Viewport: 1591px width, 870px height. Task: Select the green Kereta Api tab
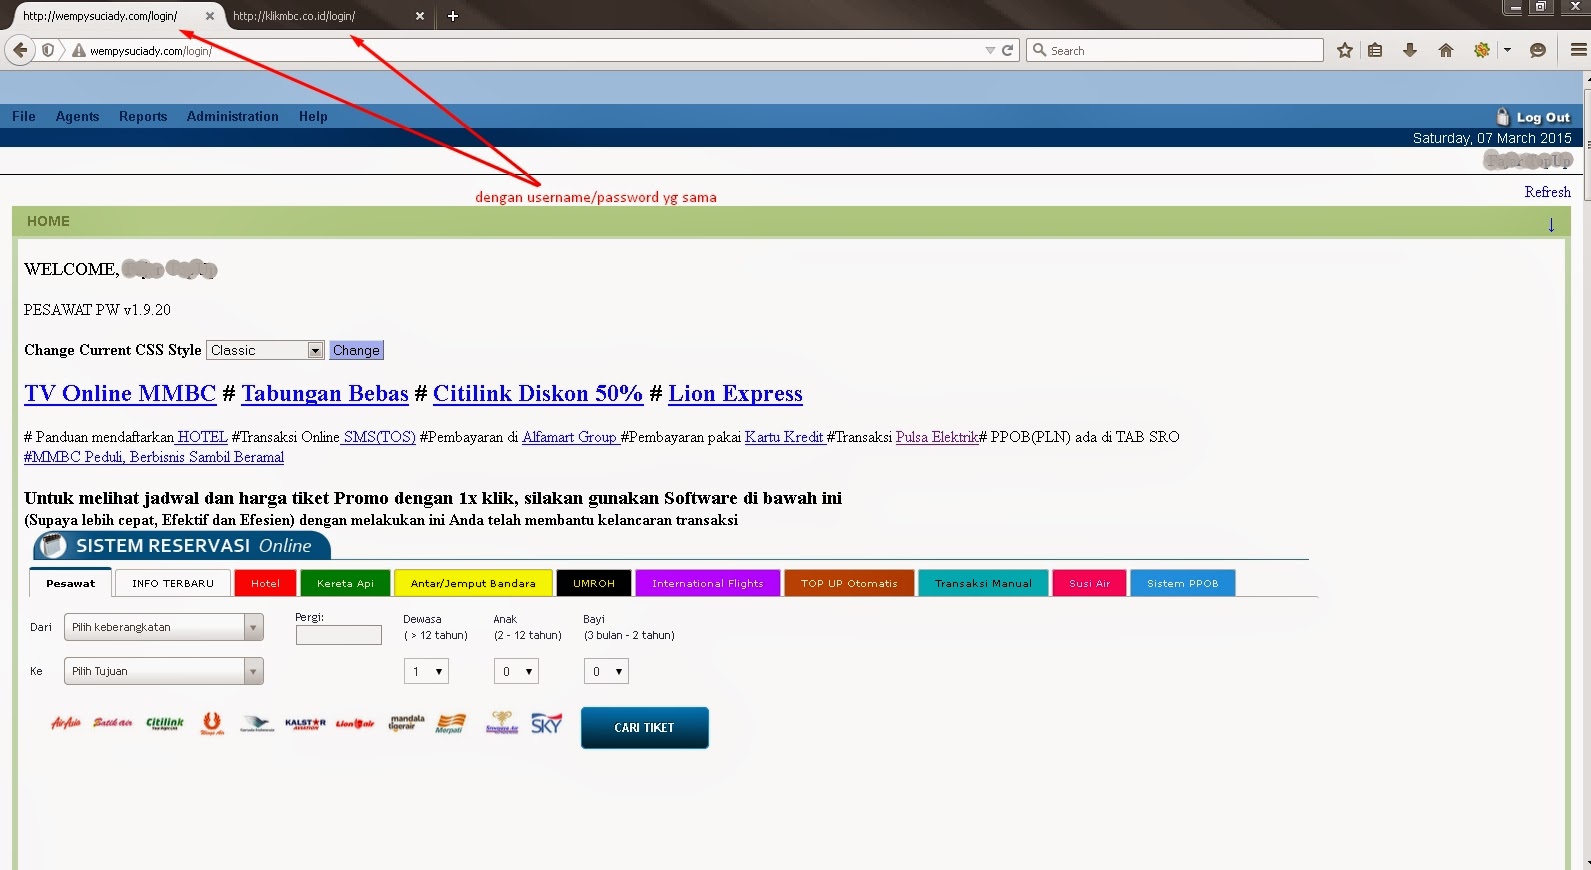345,583
